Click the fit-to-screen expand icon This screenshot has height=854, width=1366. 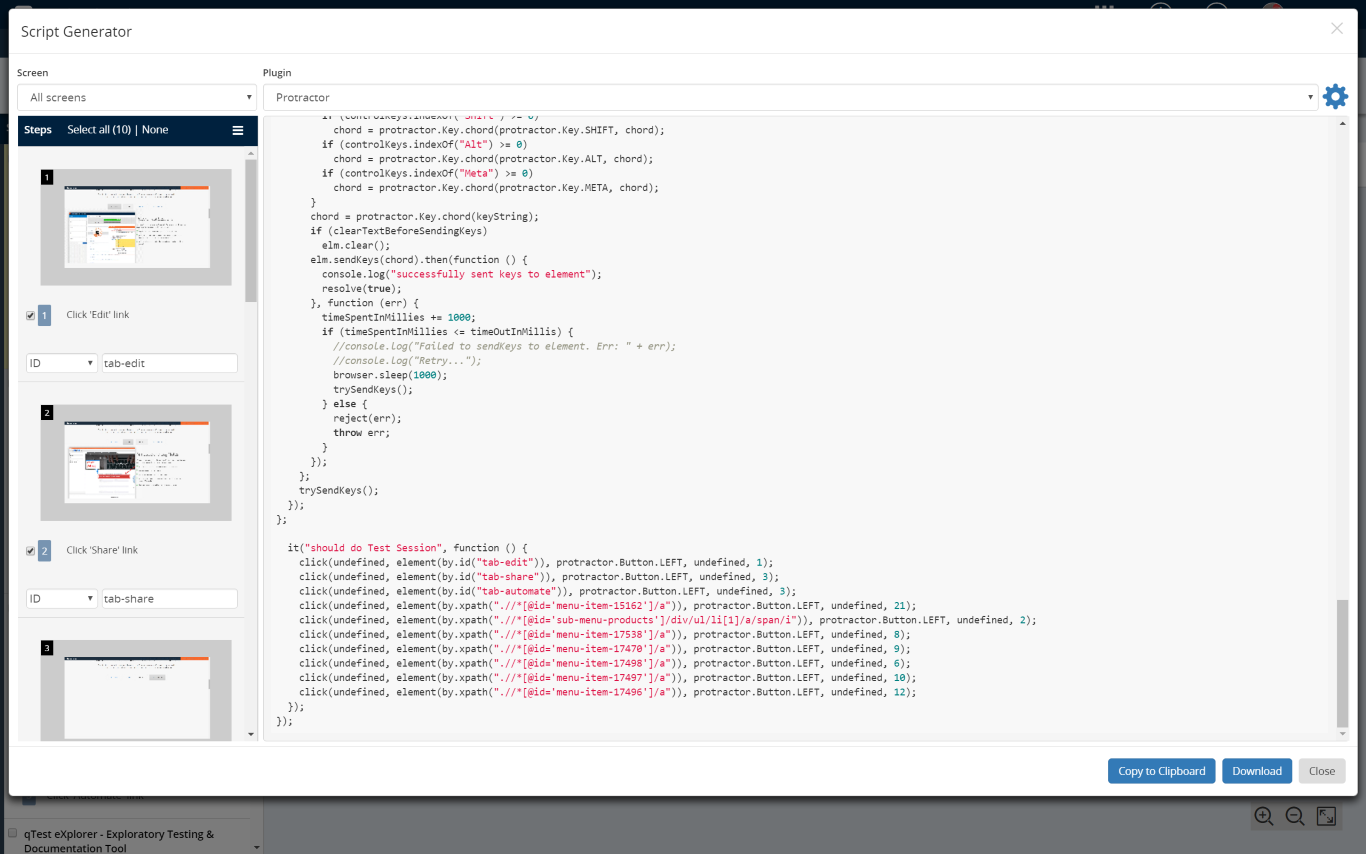pos(1326,816)
